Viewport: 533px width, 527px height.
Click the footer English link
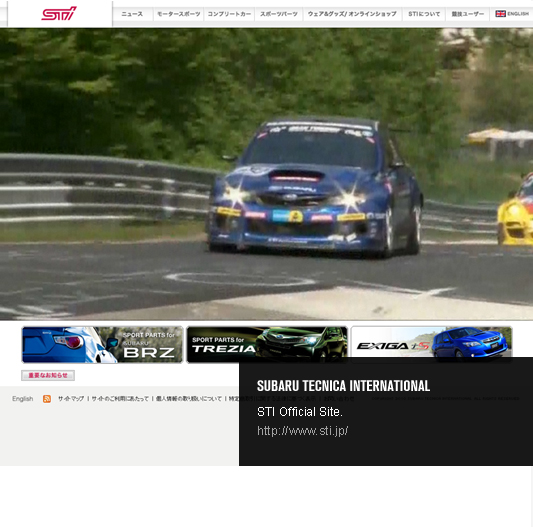coord(22,398)
